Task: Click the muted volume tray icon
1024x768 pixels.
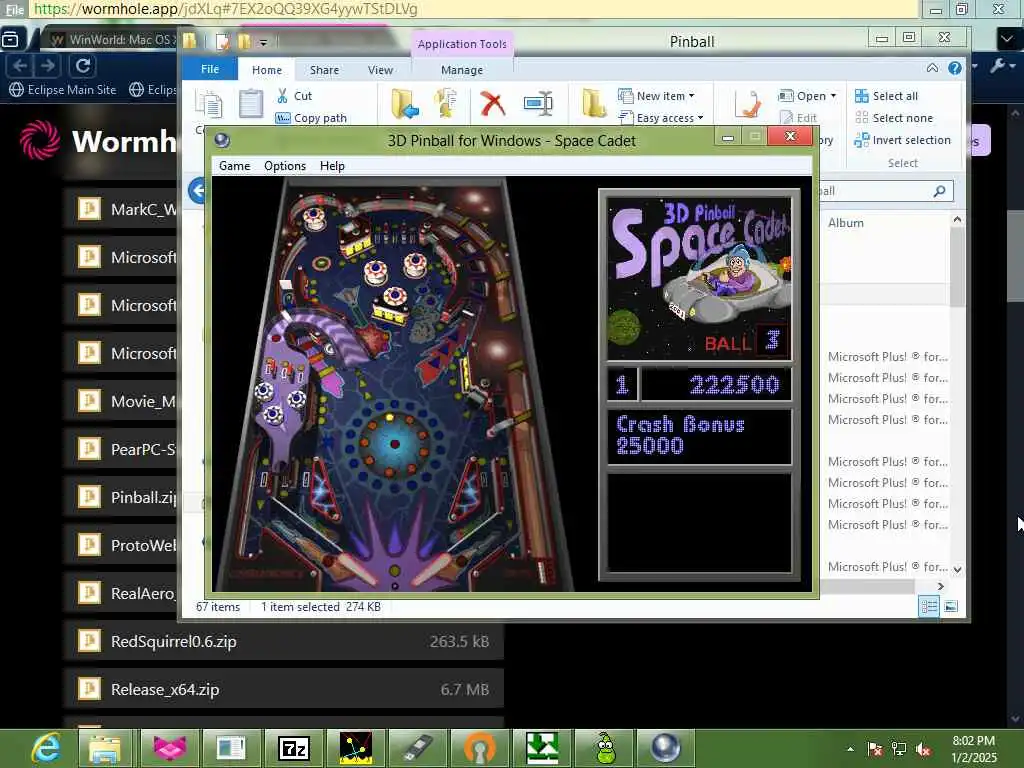Action: point(923,749)
